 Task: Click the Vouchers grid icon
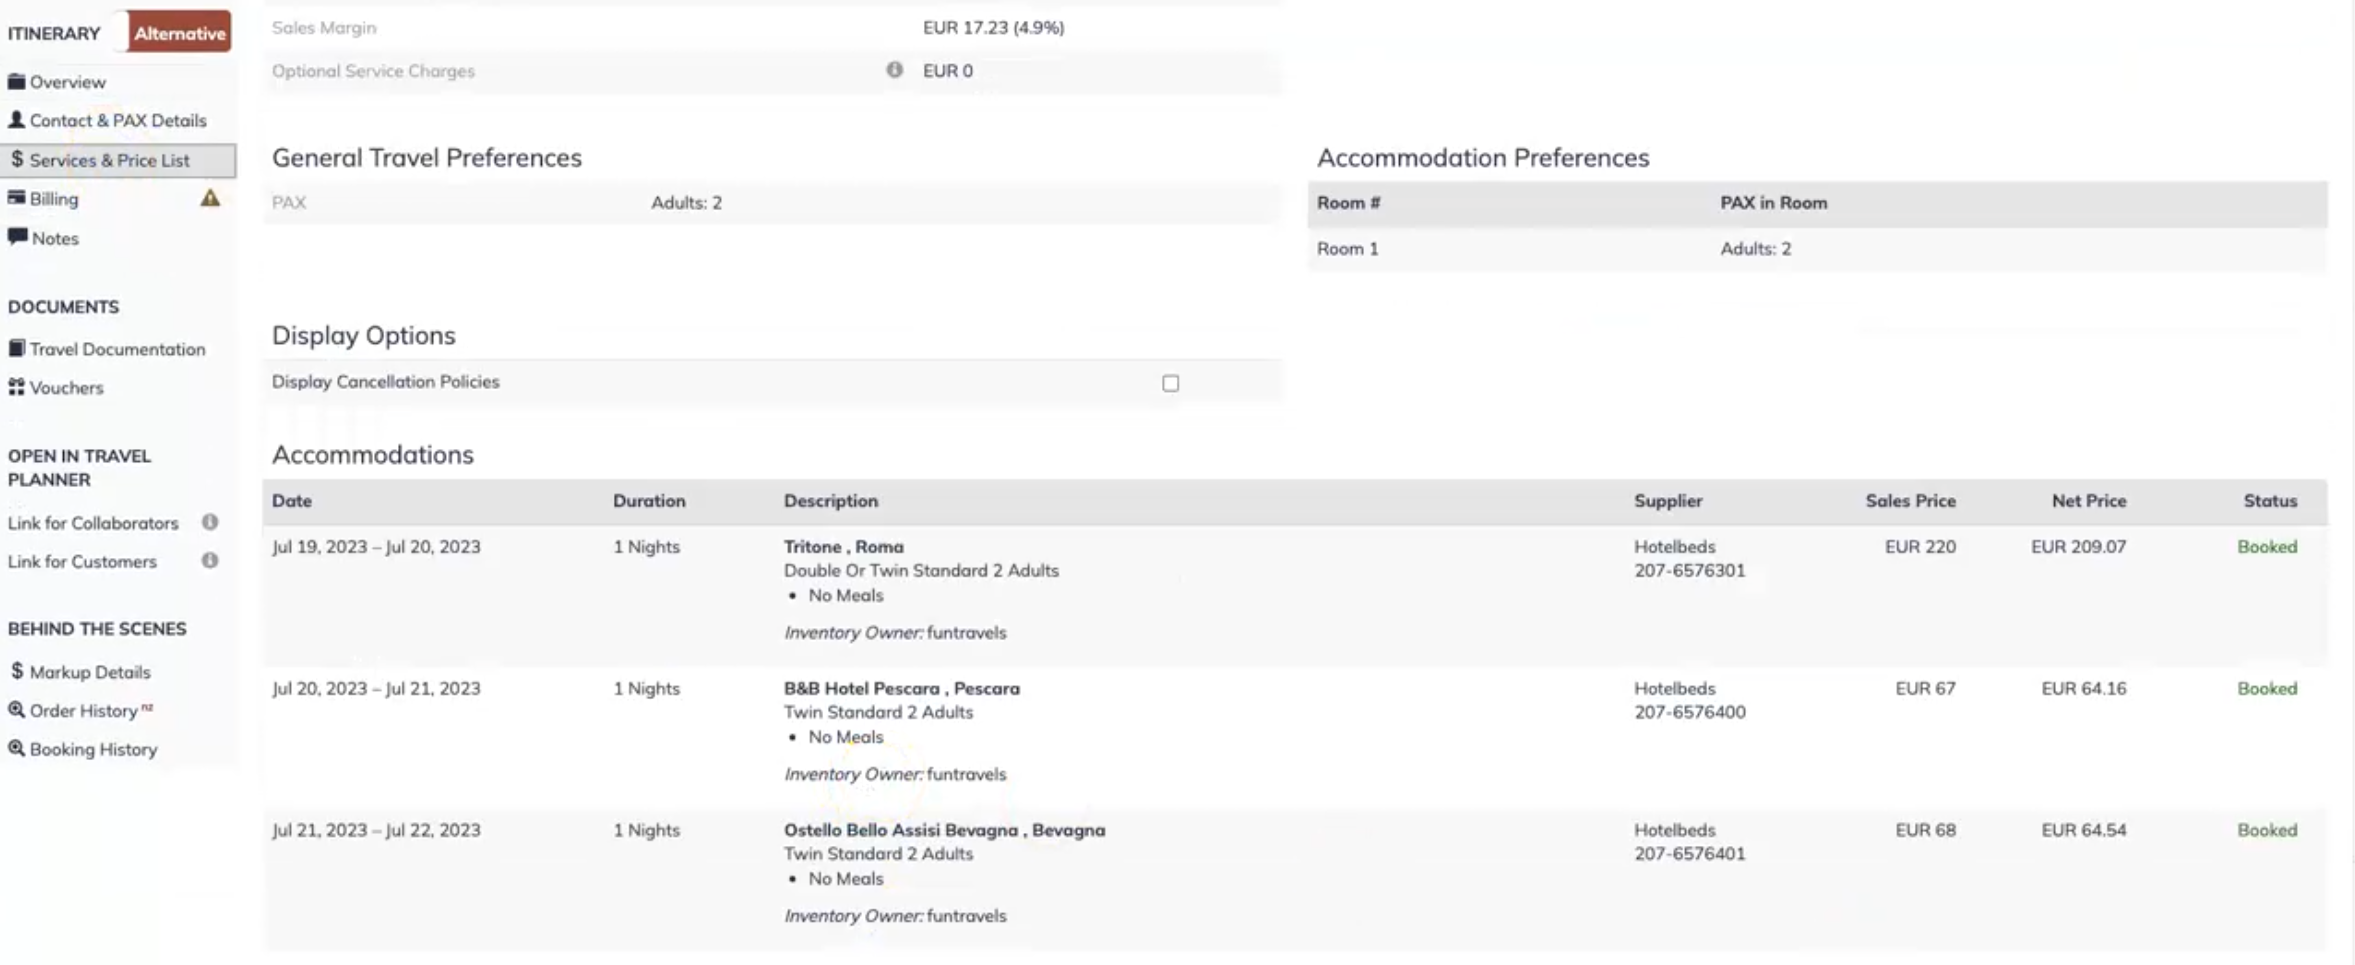click(x=16, y=387)
